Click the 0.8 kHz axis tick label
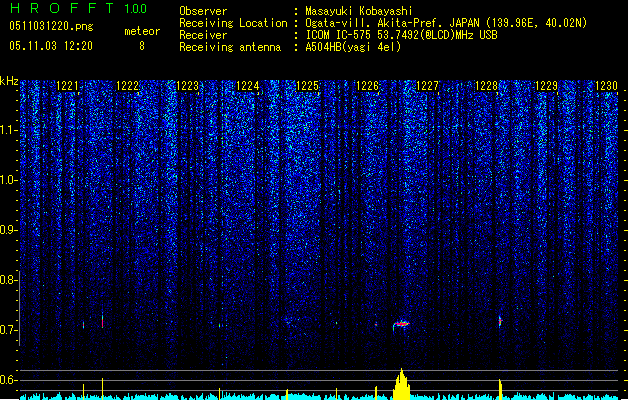The image size is (629, 400). [x=8, y=280]
